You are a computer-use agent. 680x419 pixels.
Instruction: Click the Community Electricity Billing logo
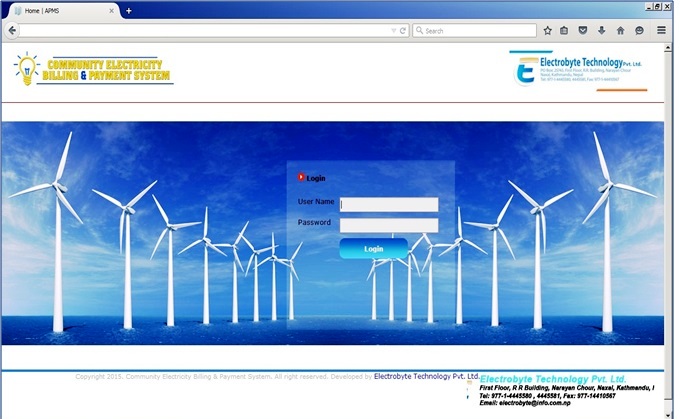[93, 69]
